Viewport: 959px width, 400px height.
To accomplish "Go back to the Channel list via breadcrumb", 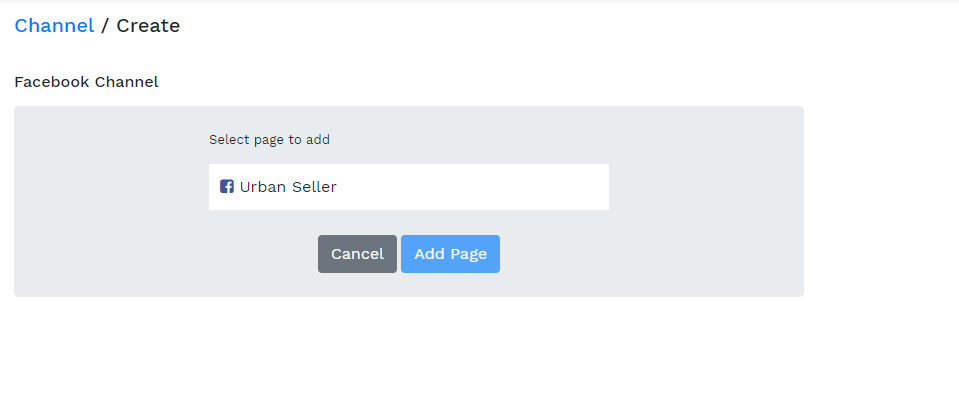I will tap(54, 26).
